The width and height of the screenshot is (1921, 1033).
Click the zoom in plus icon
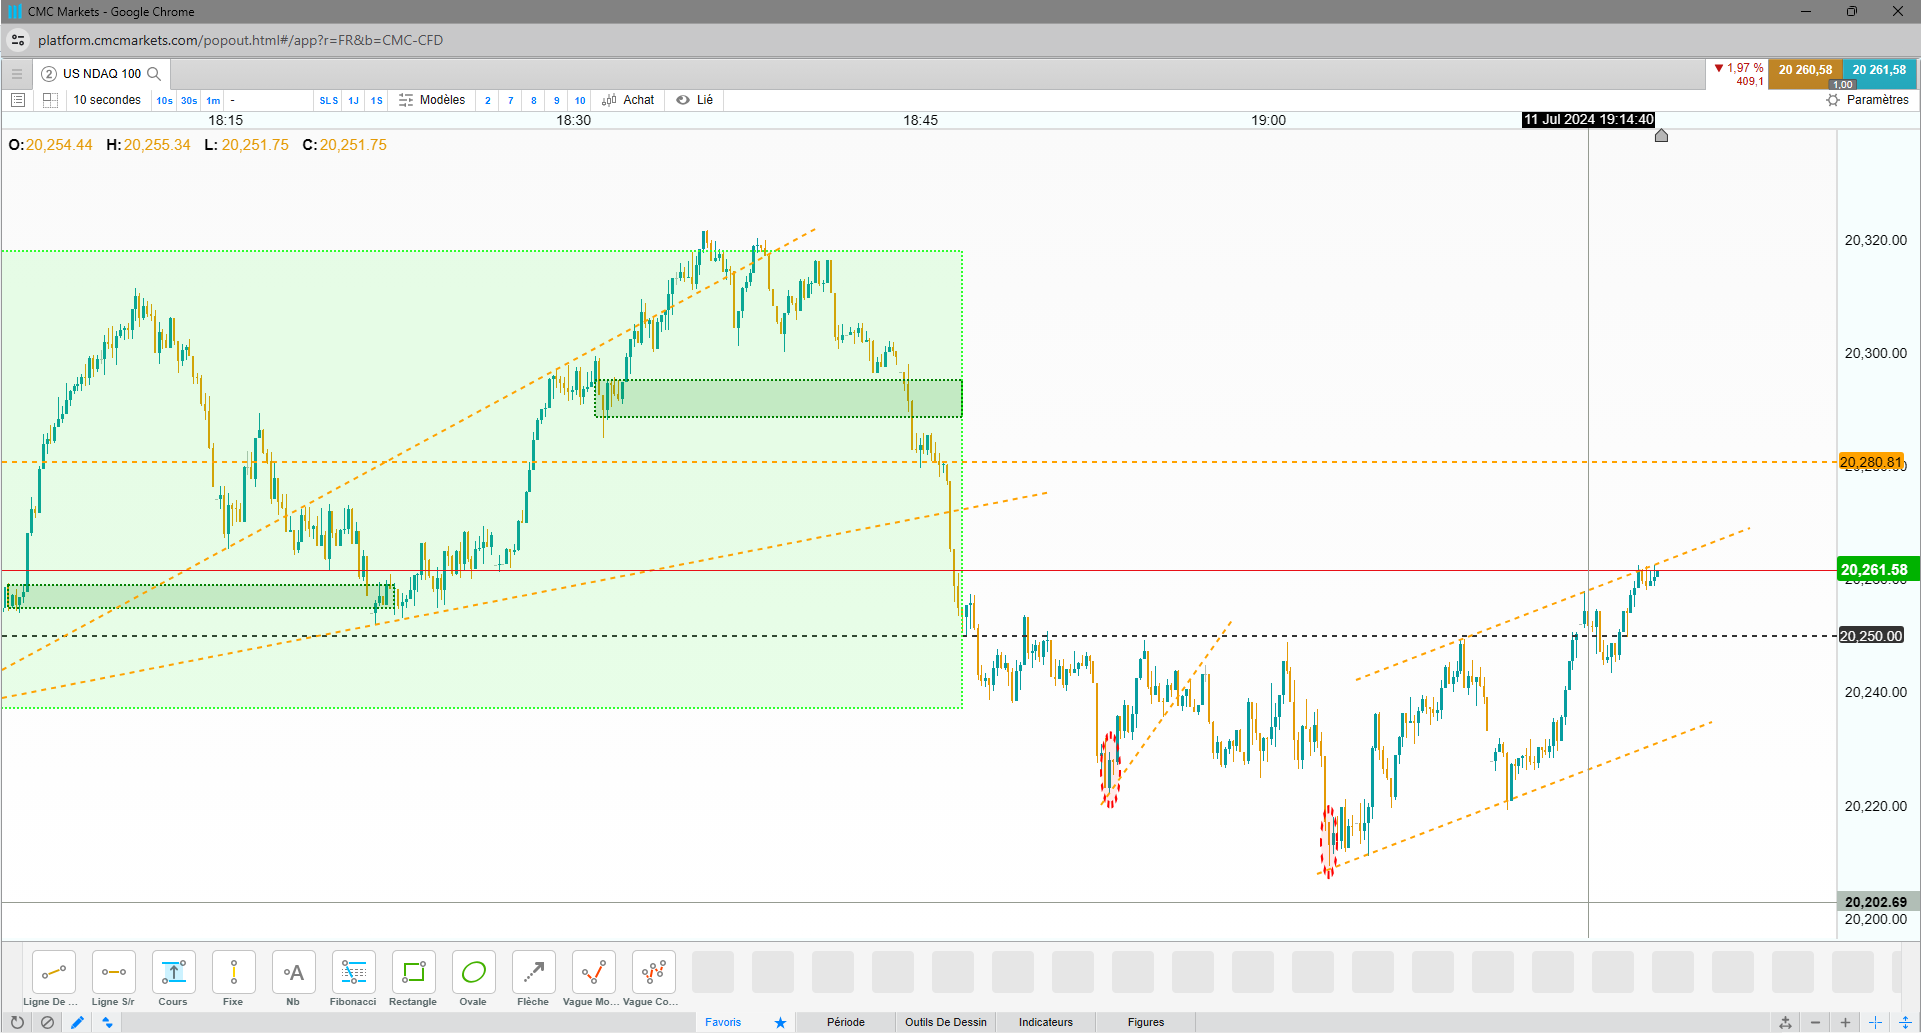[x=1845, y=1022]
